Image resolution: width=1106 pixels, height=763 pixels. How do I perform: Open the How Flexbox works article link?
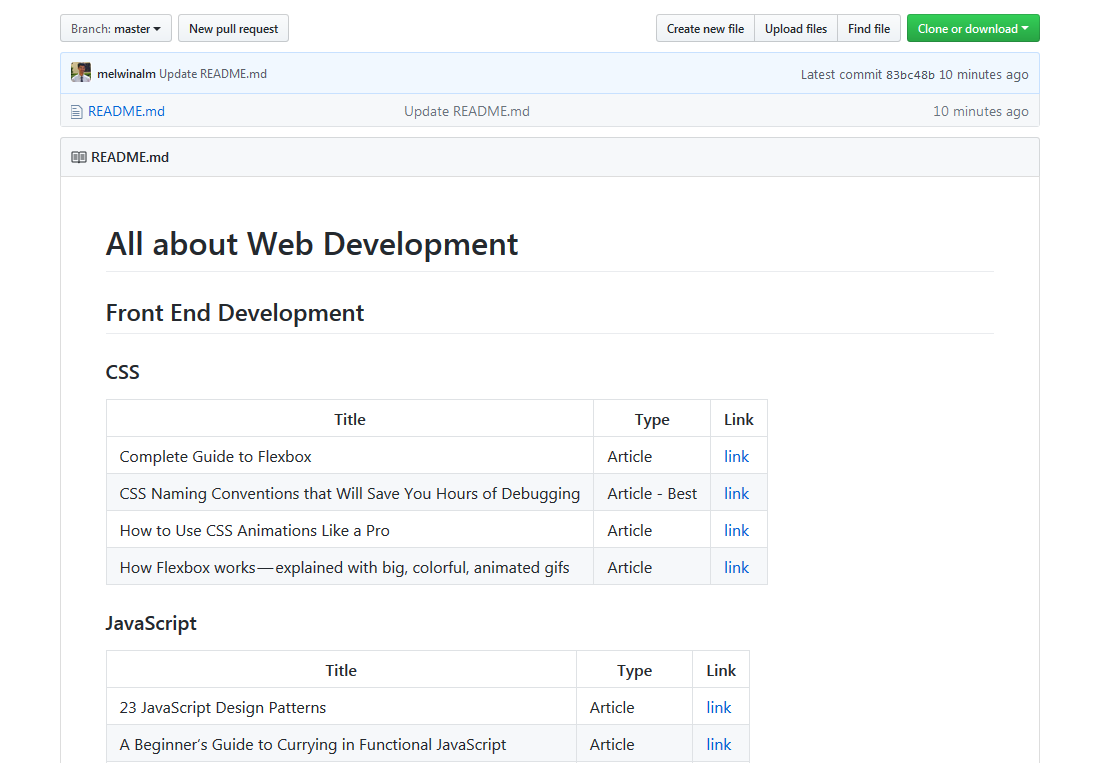(736, 567)
